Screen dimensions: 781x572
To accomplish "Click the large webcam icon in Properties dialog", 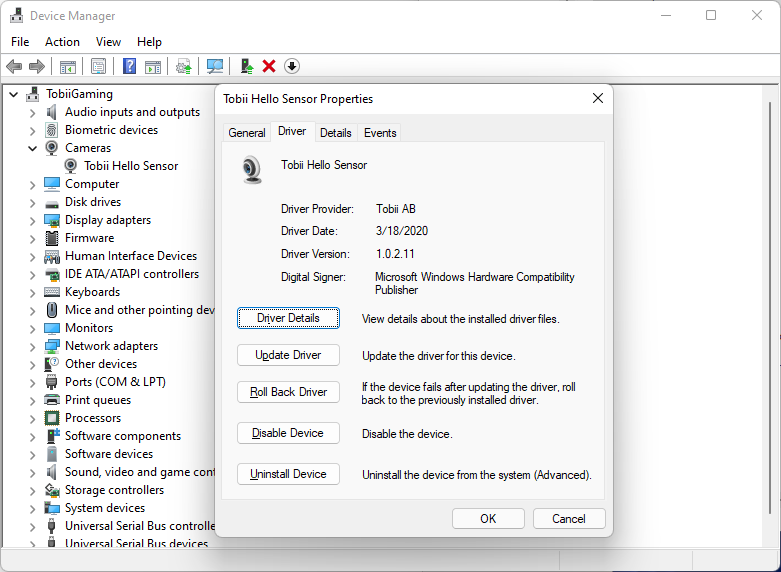I will tap(252, 169).
